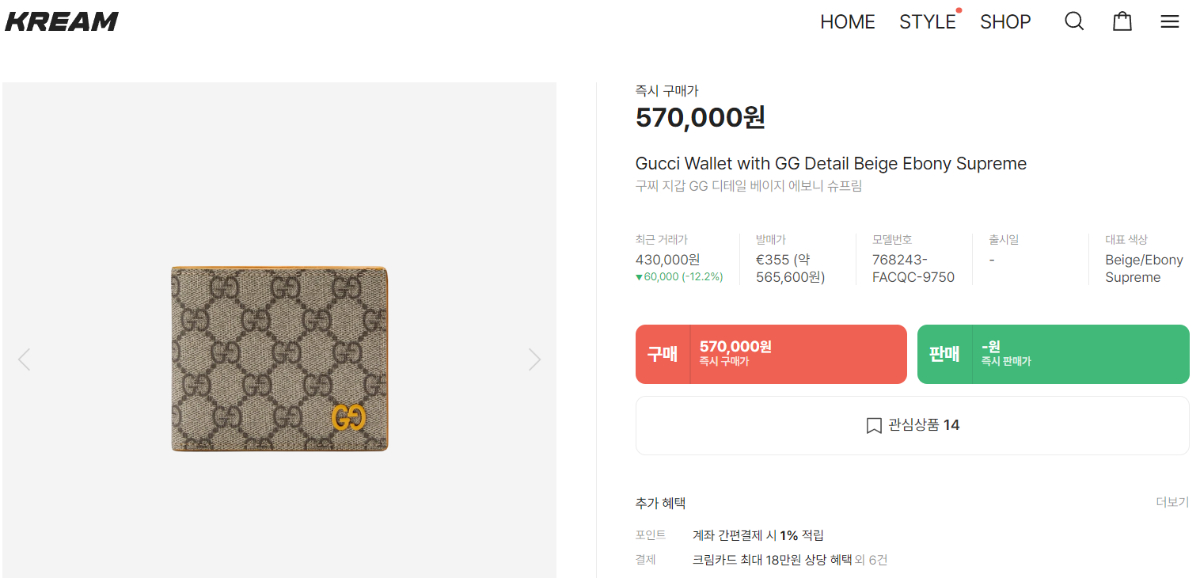This screenshot has height=578, width=1200.
Task: Click the KREAM logo
Action: click(x=62, y=21)
